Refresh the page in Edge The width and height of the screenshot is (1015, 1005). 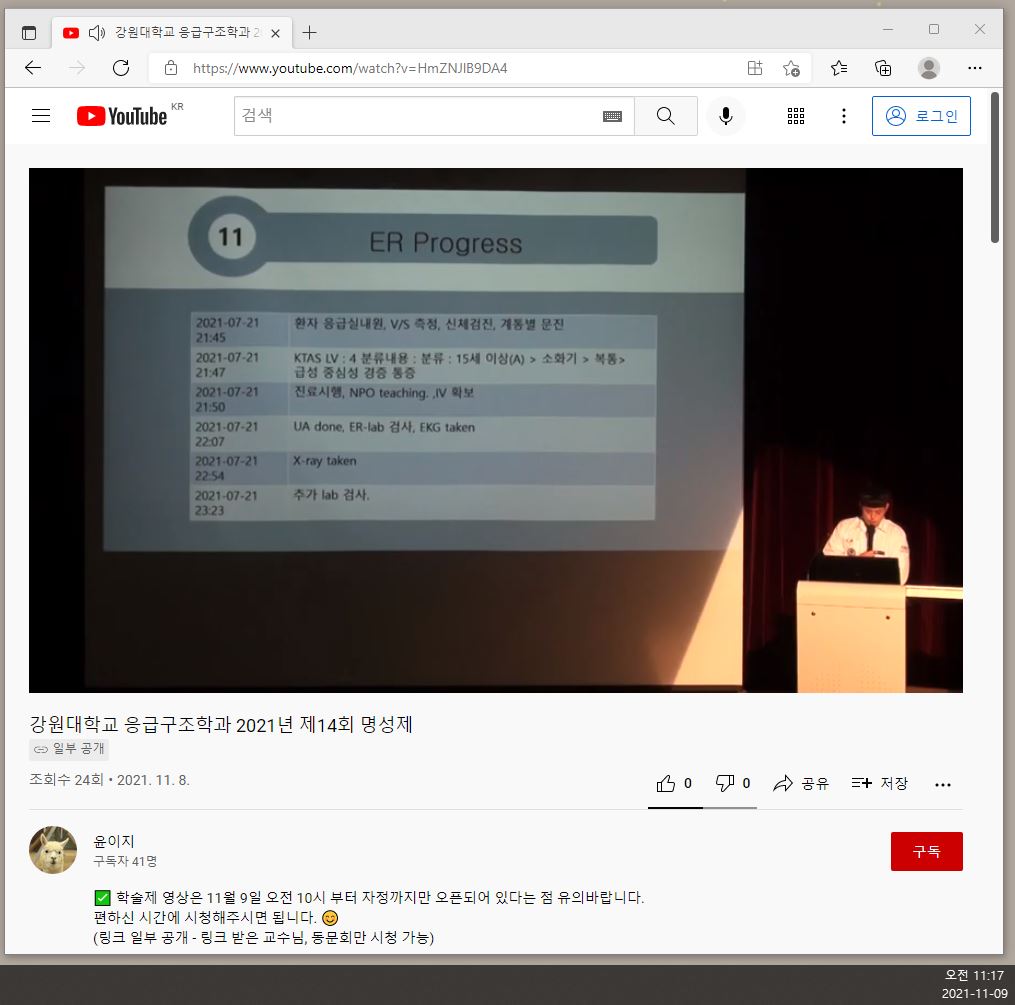click(121, 68)
